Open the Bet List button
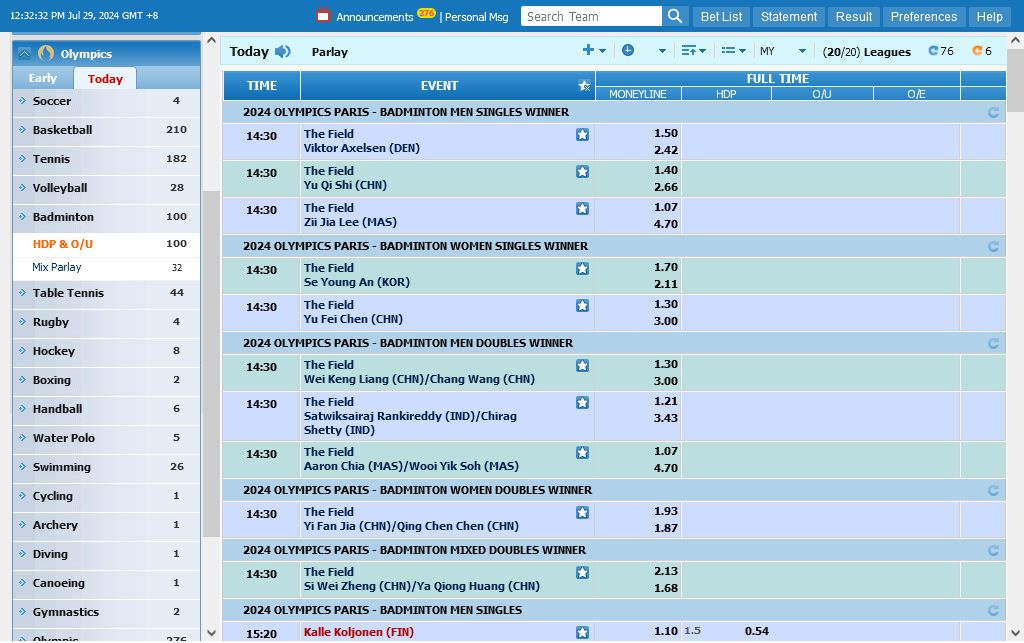The image size is (1024, 643). click(x=721, y=16)
